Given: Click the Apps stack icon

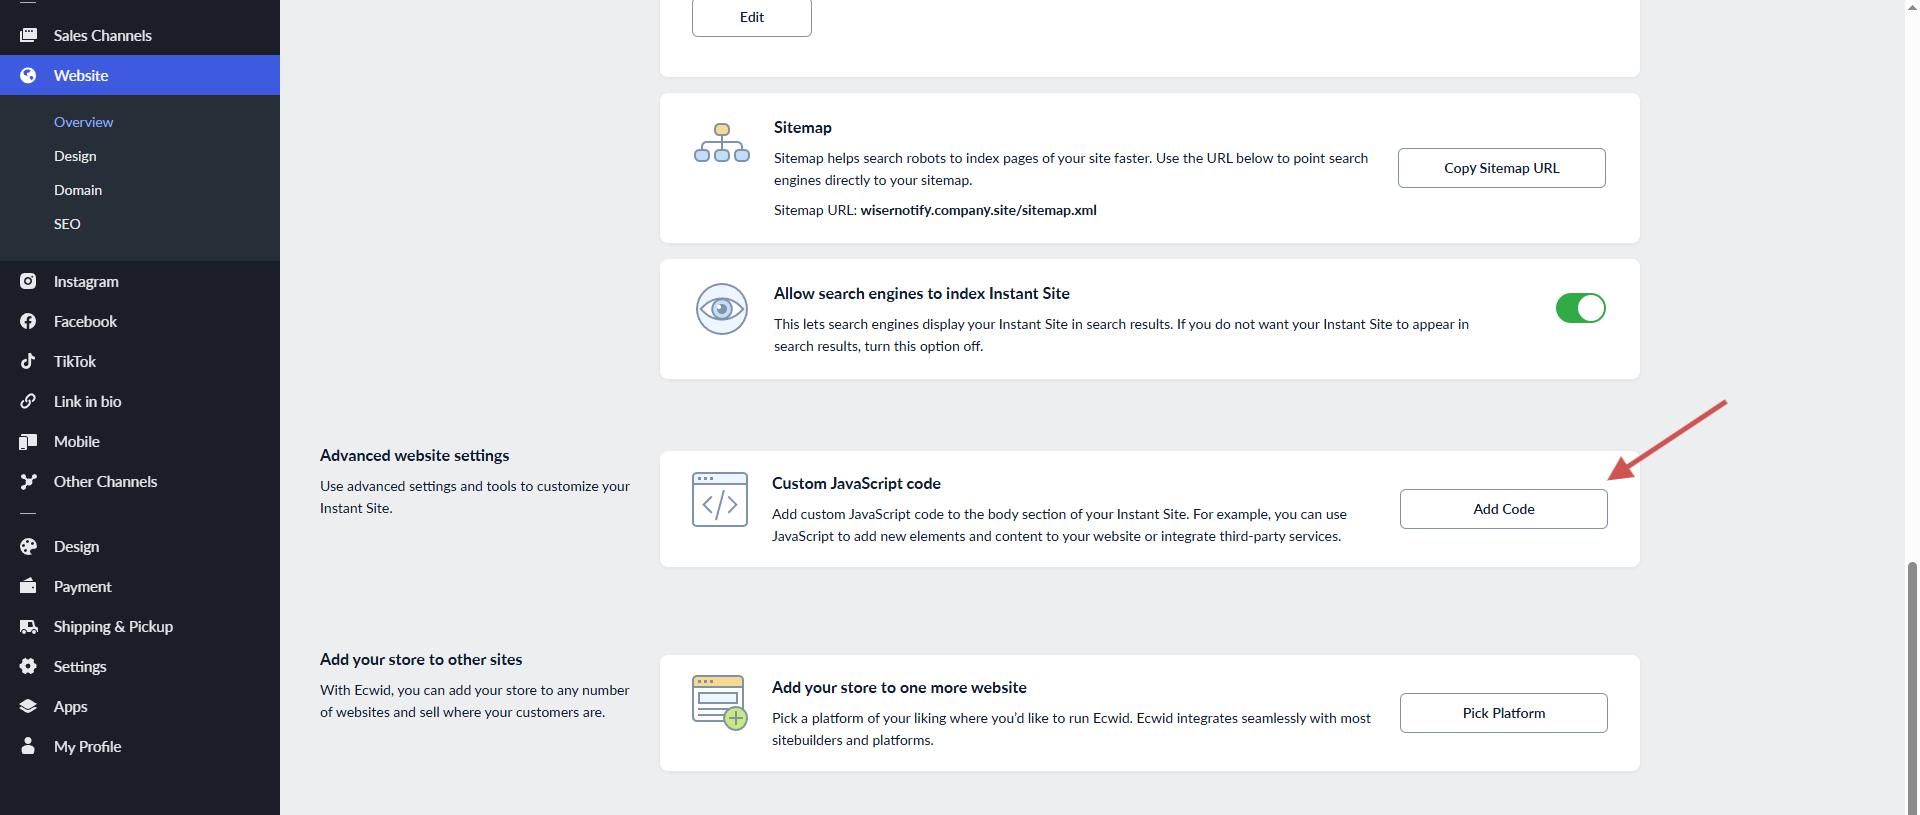Looking at the screenshot, I should tap(28, 706).
